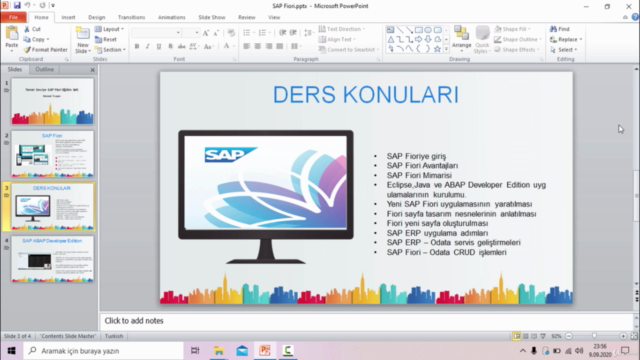Open the Shape Outline dropdown

pos(518,39)
